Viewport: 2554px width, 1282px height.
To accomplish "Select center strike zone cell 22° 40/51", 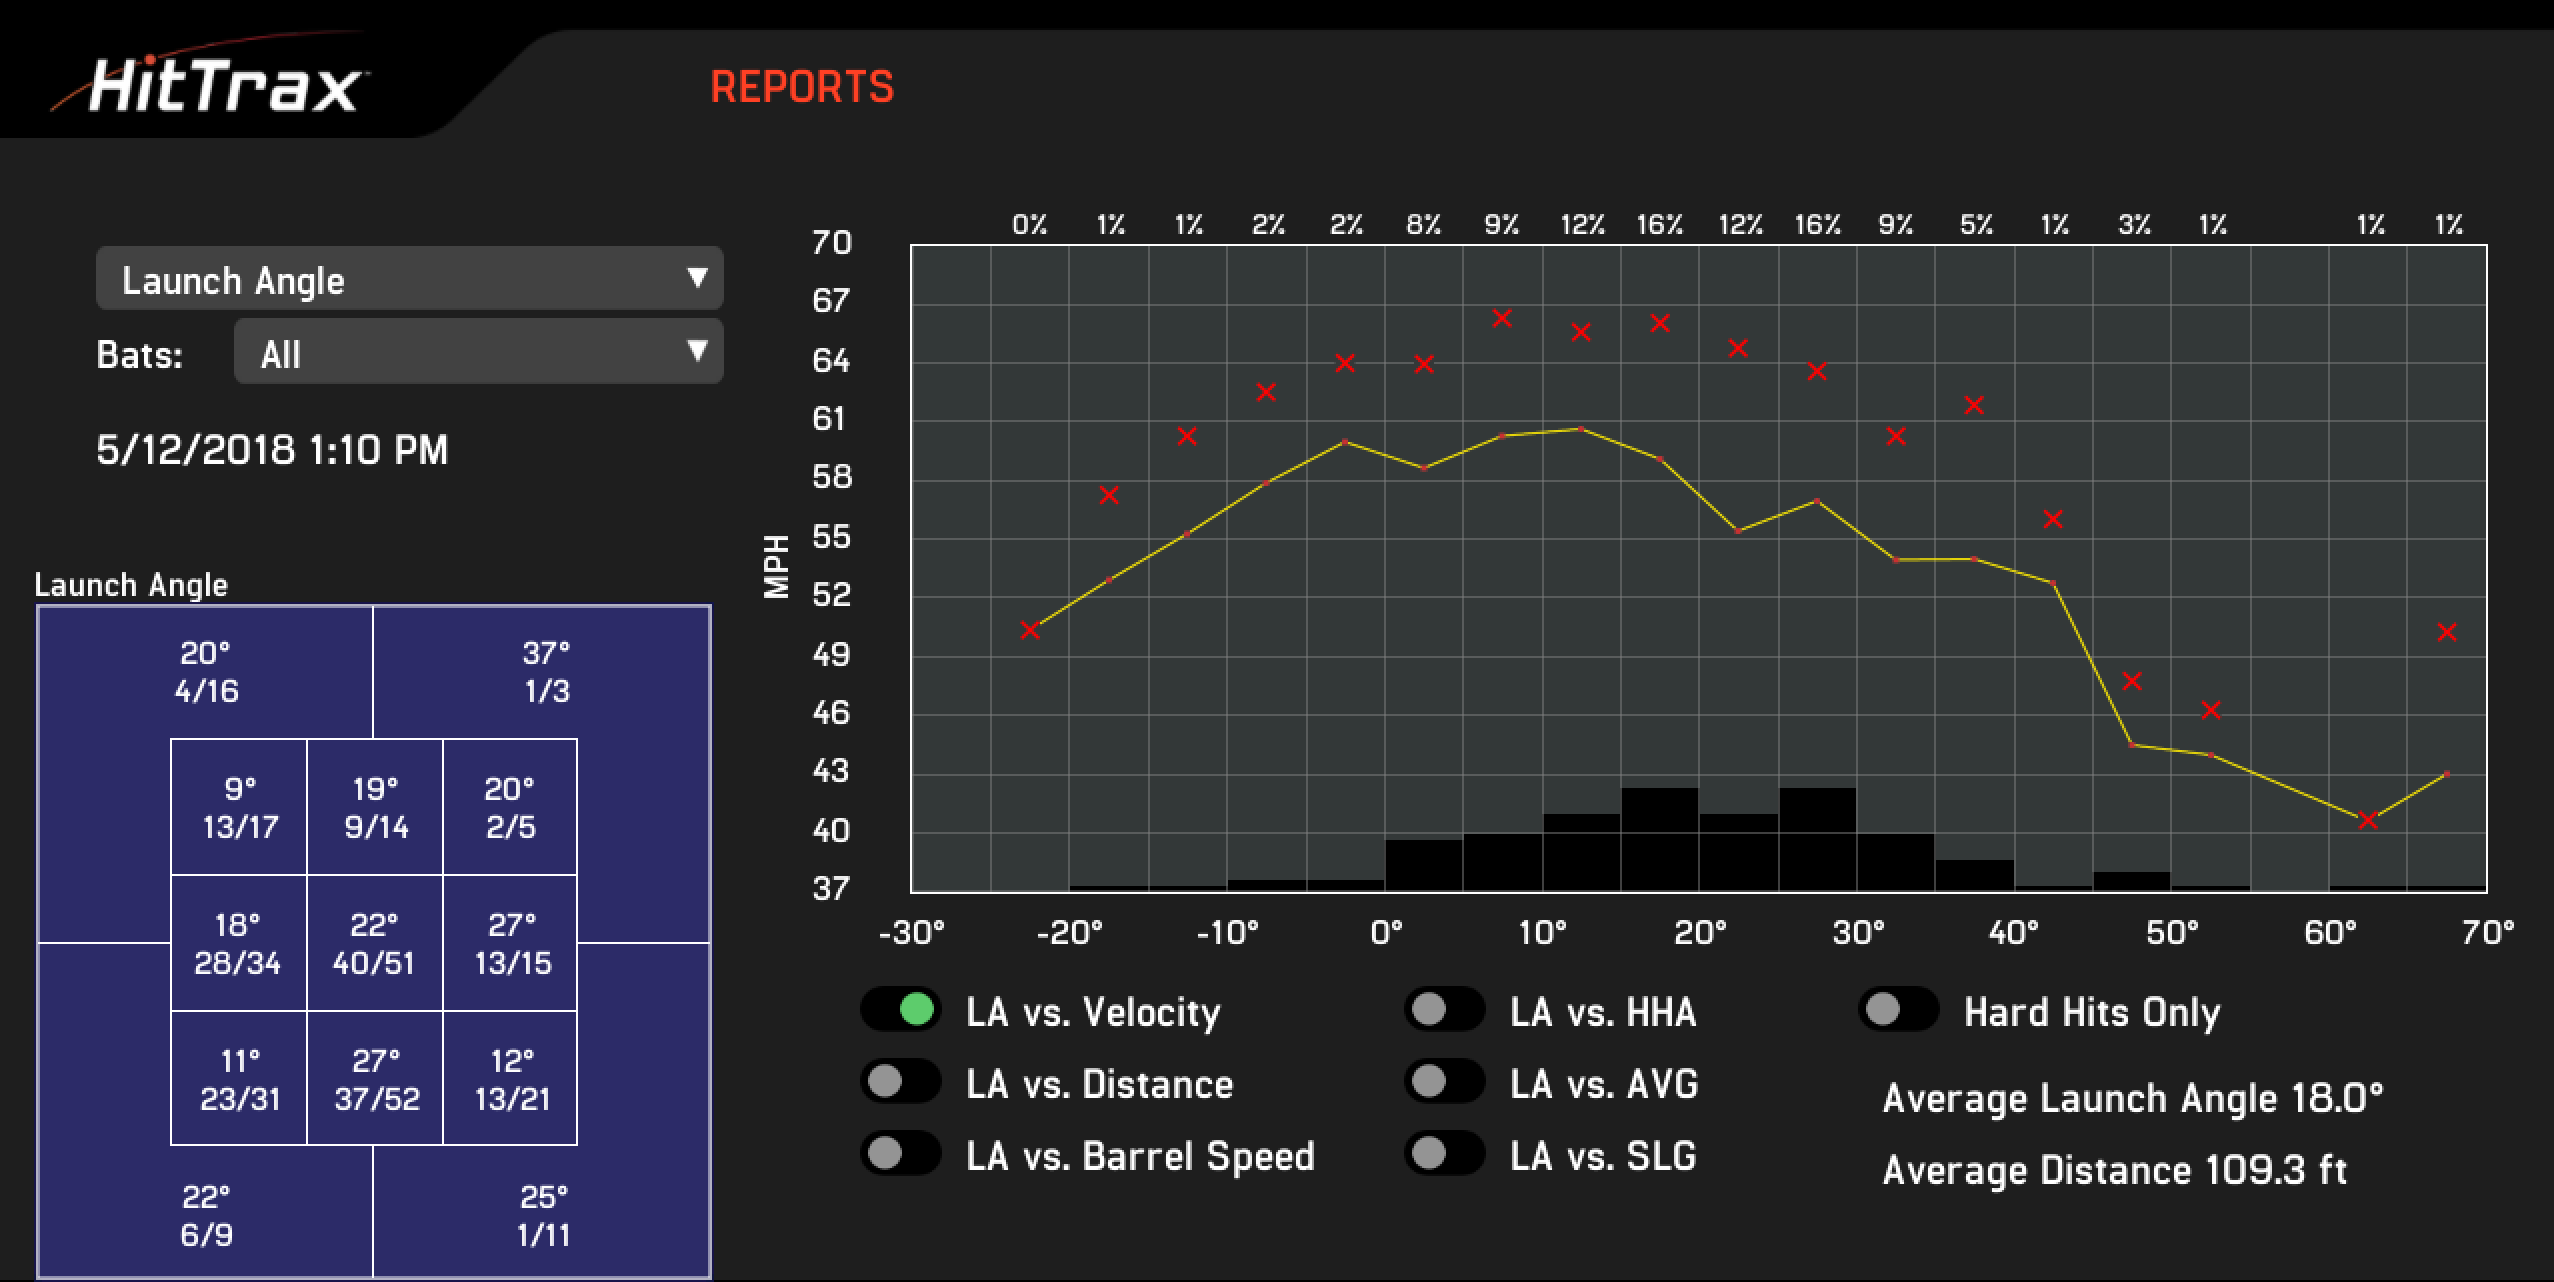I will coord(374,943).
